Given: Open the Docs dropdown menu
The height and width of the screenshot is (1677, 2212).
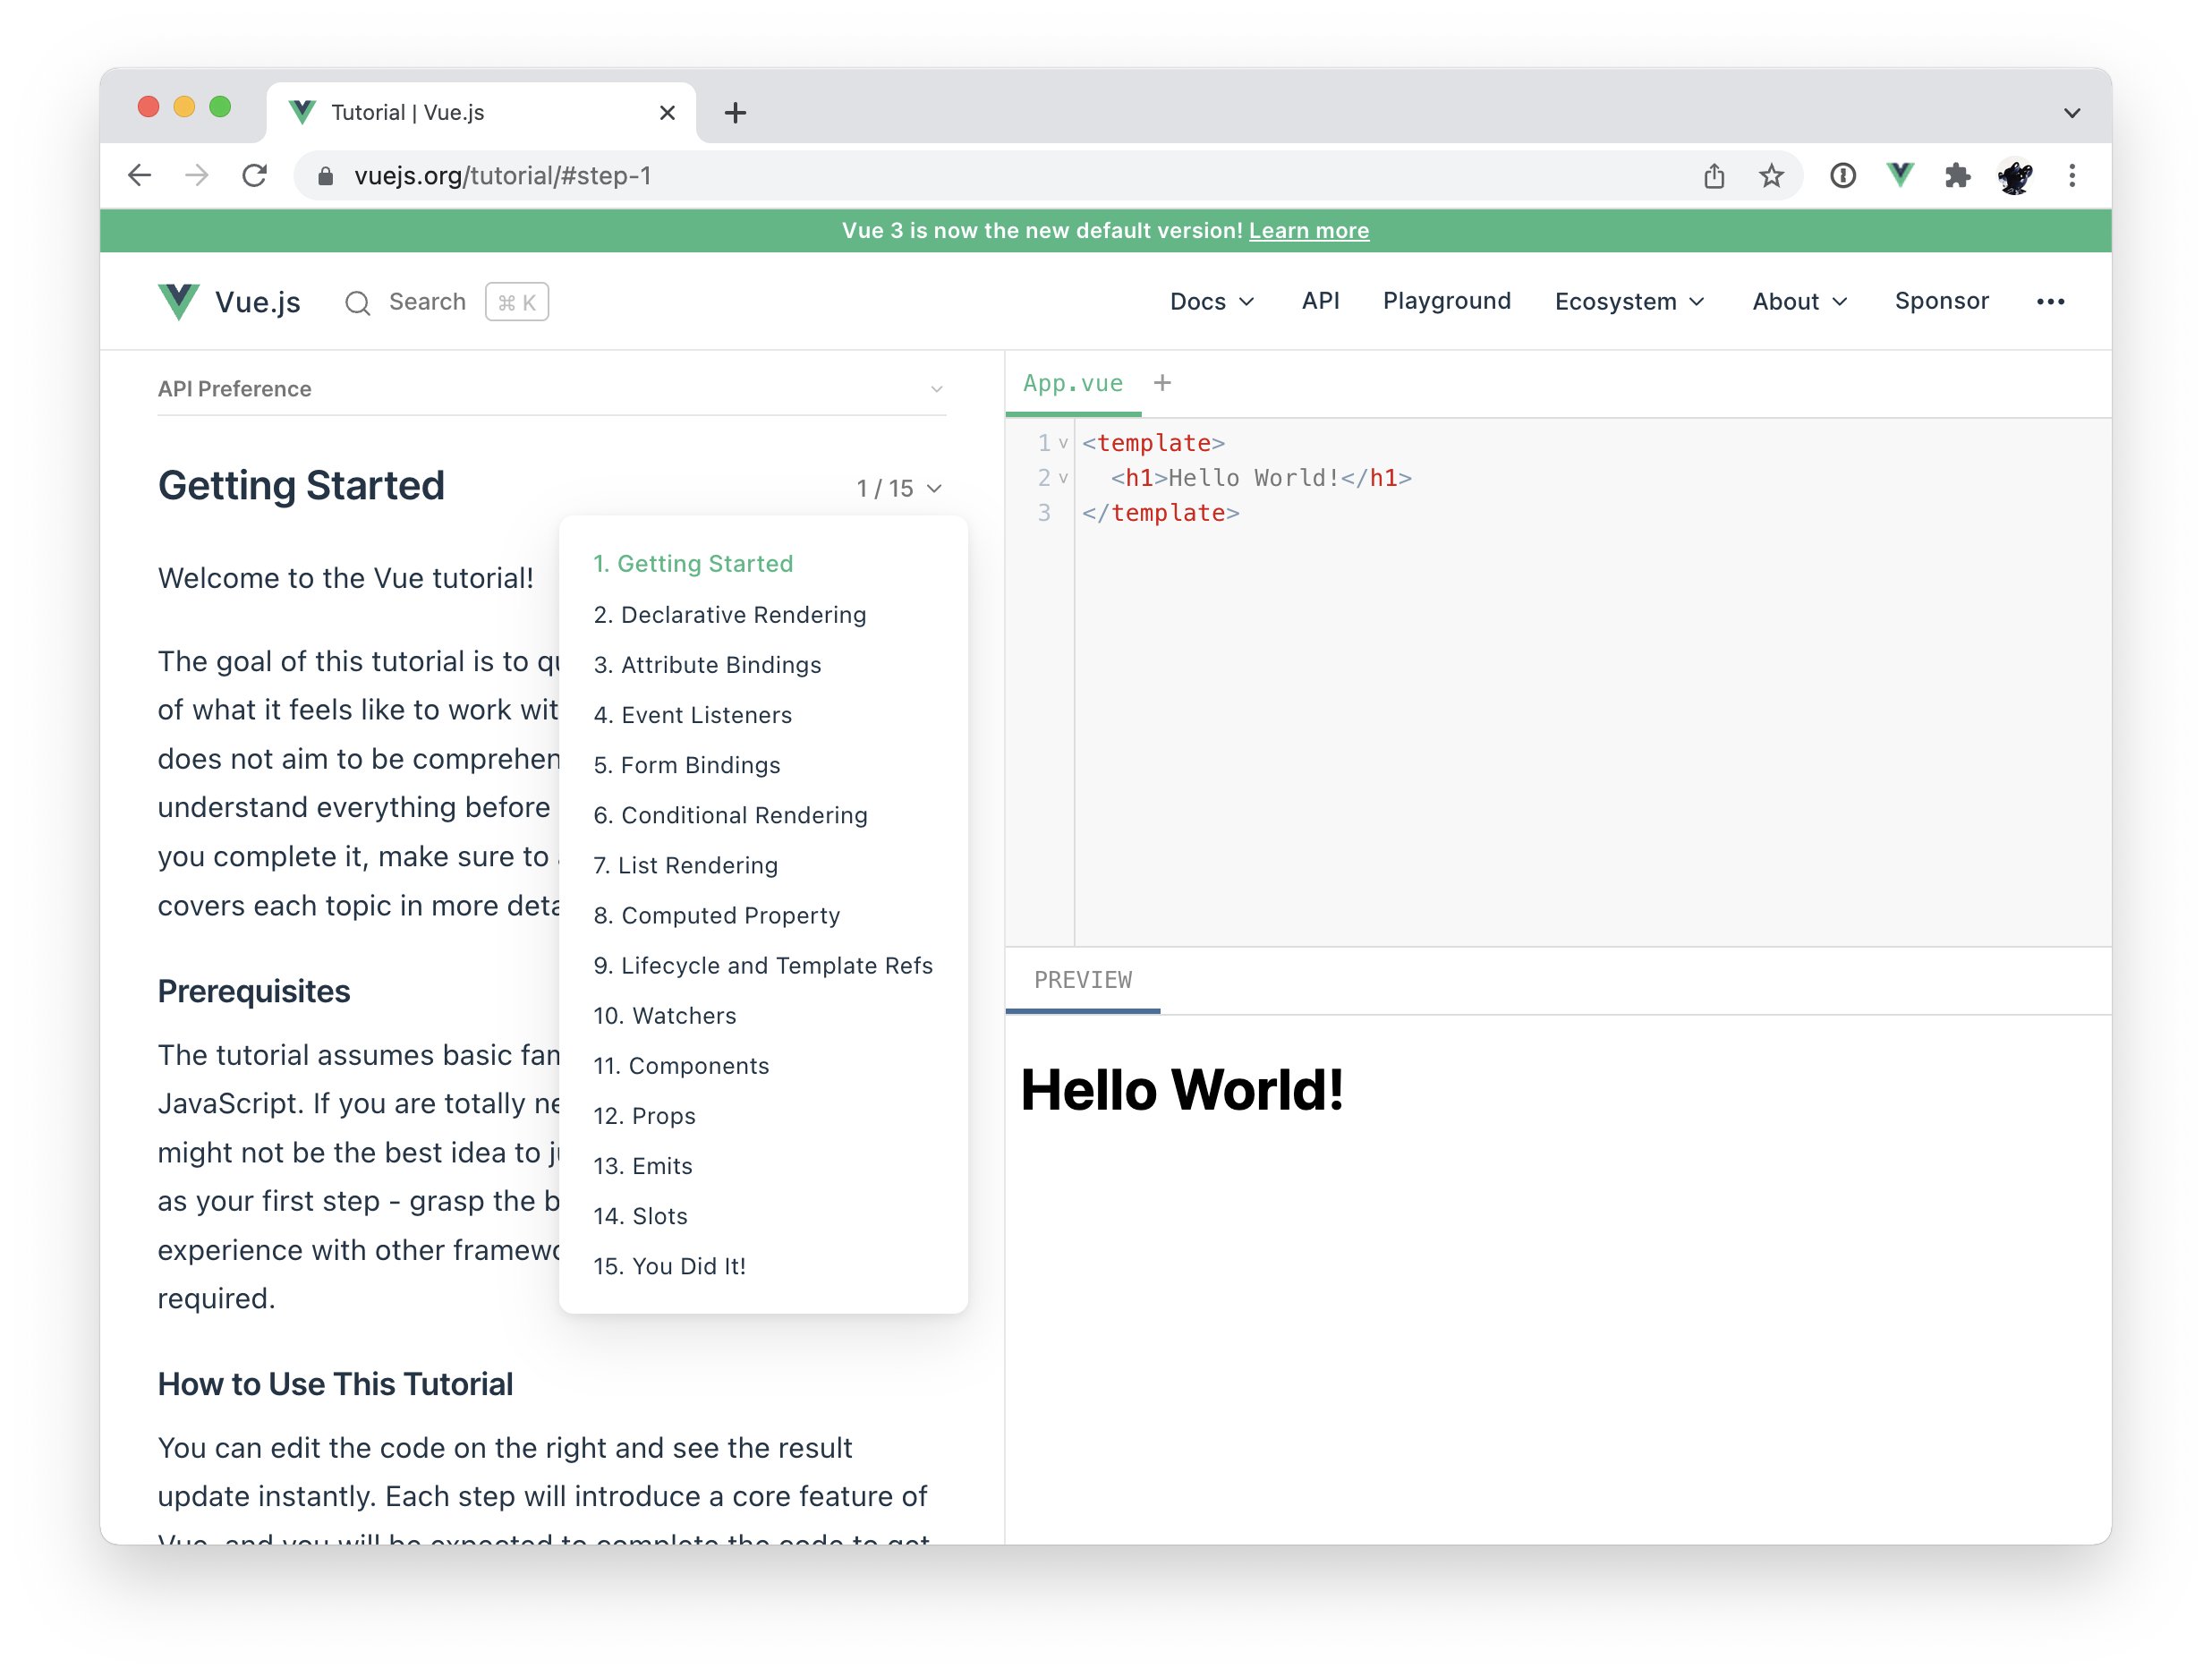Looking at the screenshot, I should click(x=1212, y=302).
